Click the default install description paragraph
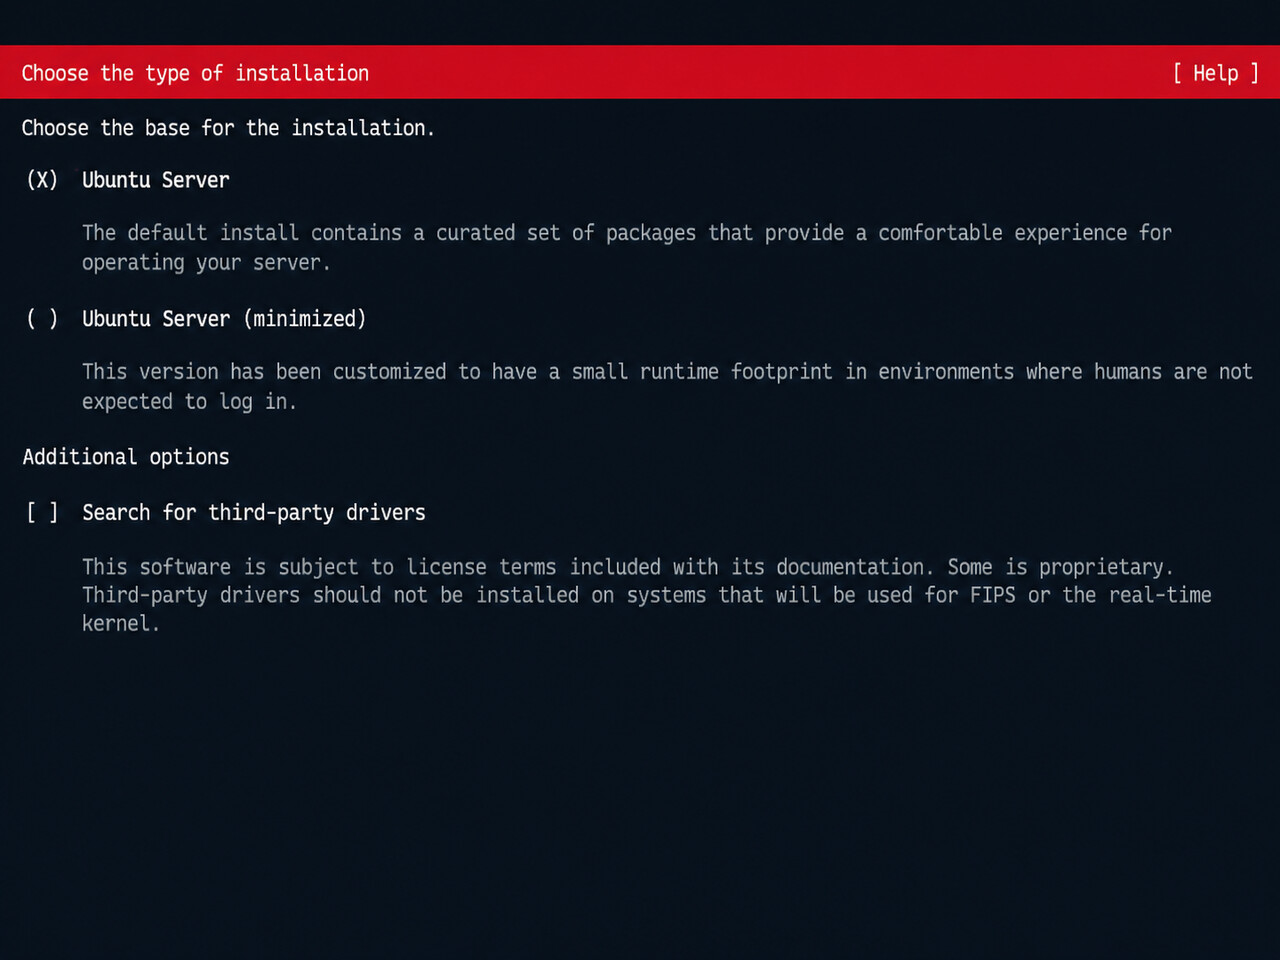 (627, 247)
